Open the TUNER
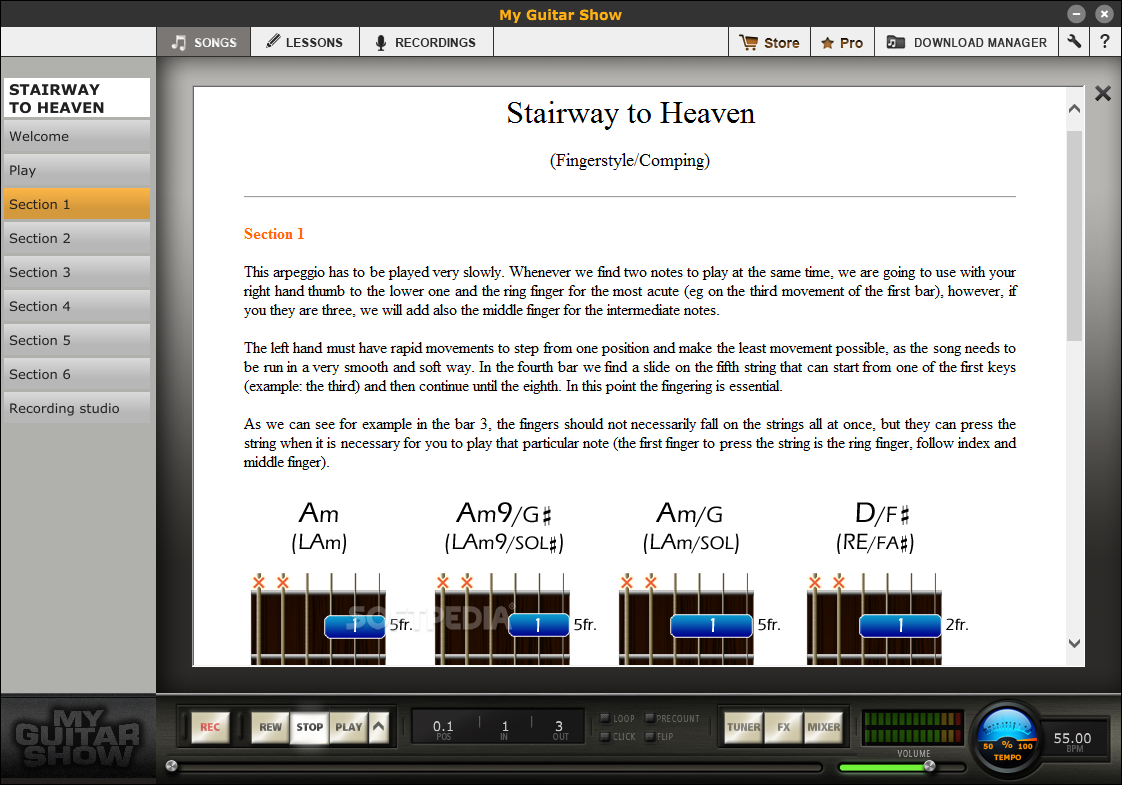The height and width of the screenshot is (785, 1122). (x=743, y=727)
